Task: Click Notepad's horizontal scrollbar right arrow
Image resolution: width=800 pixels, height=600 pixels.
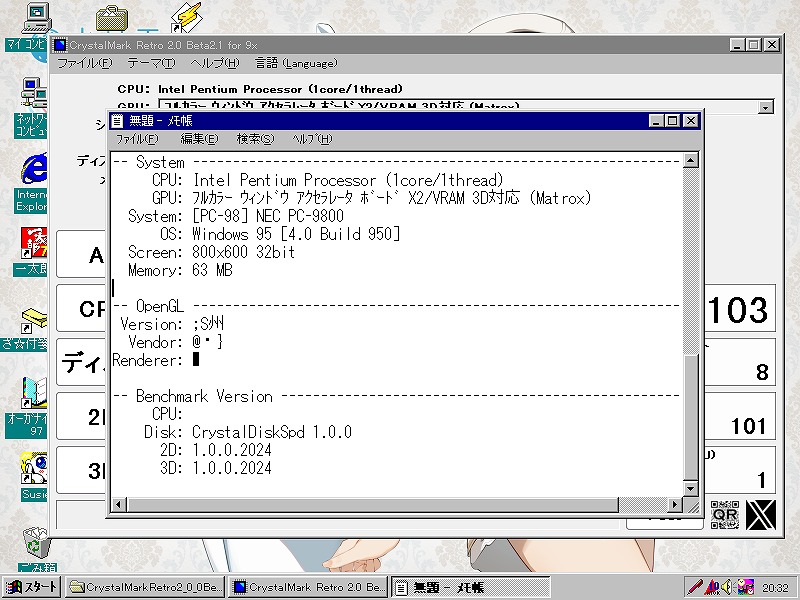Action: (x=675, y=505)
